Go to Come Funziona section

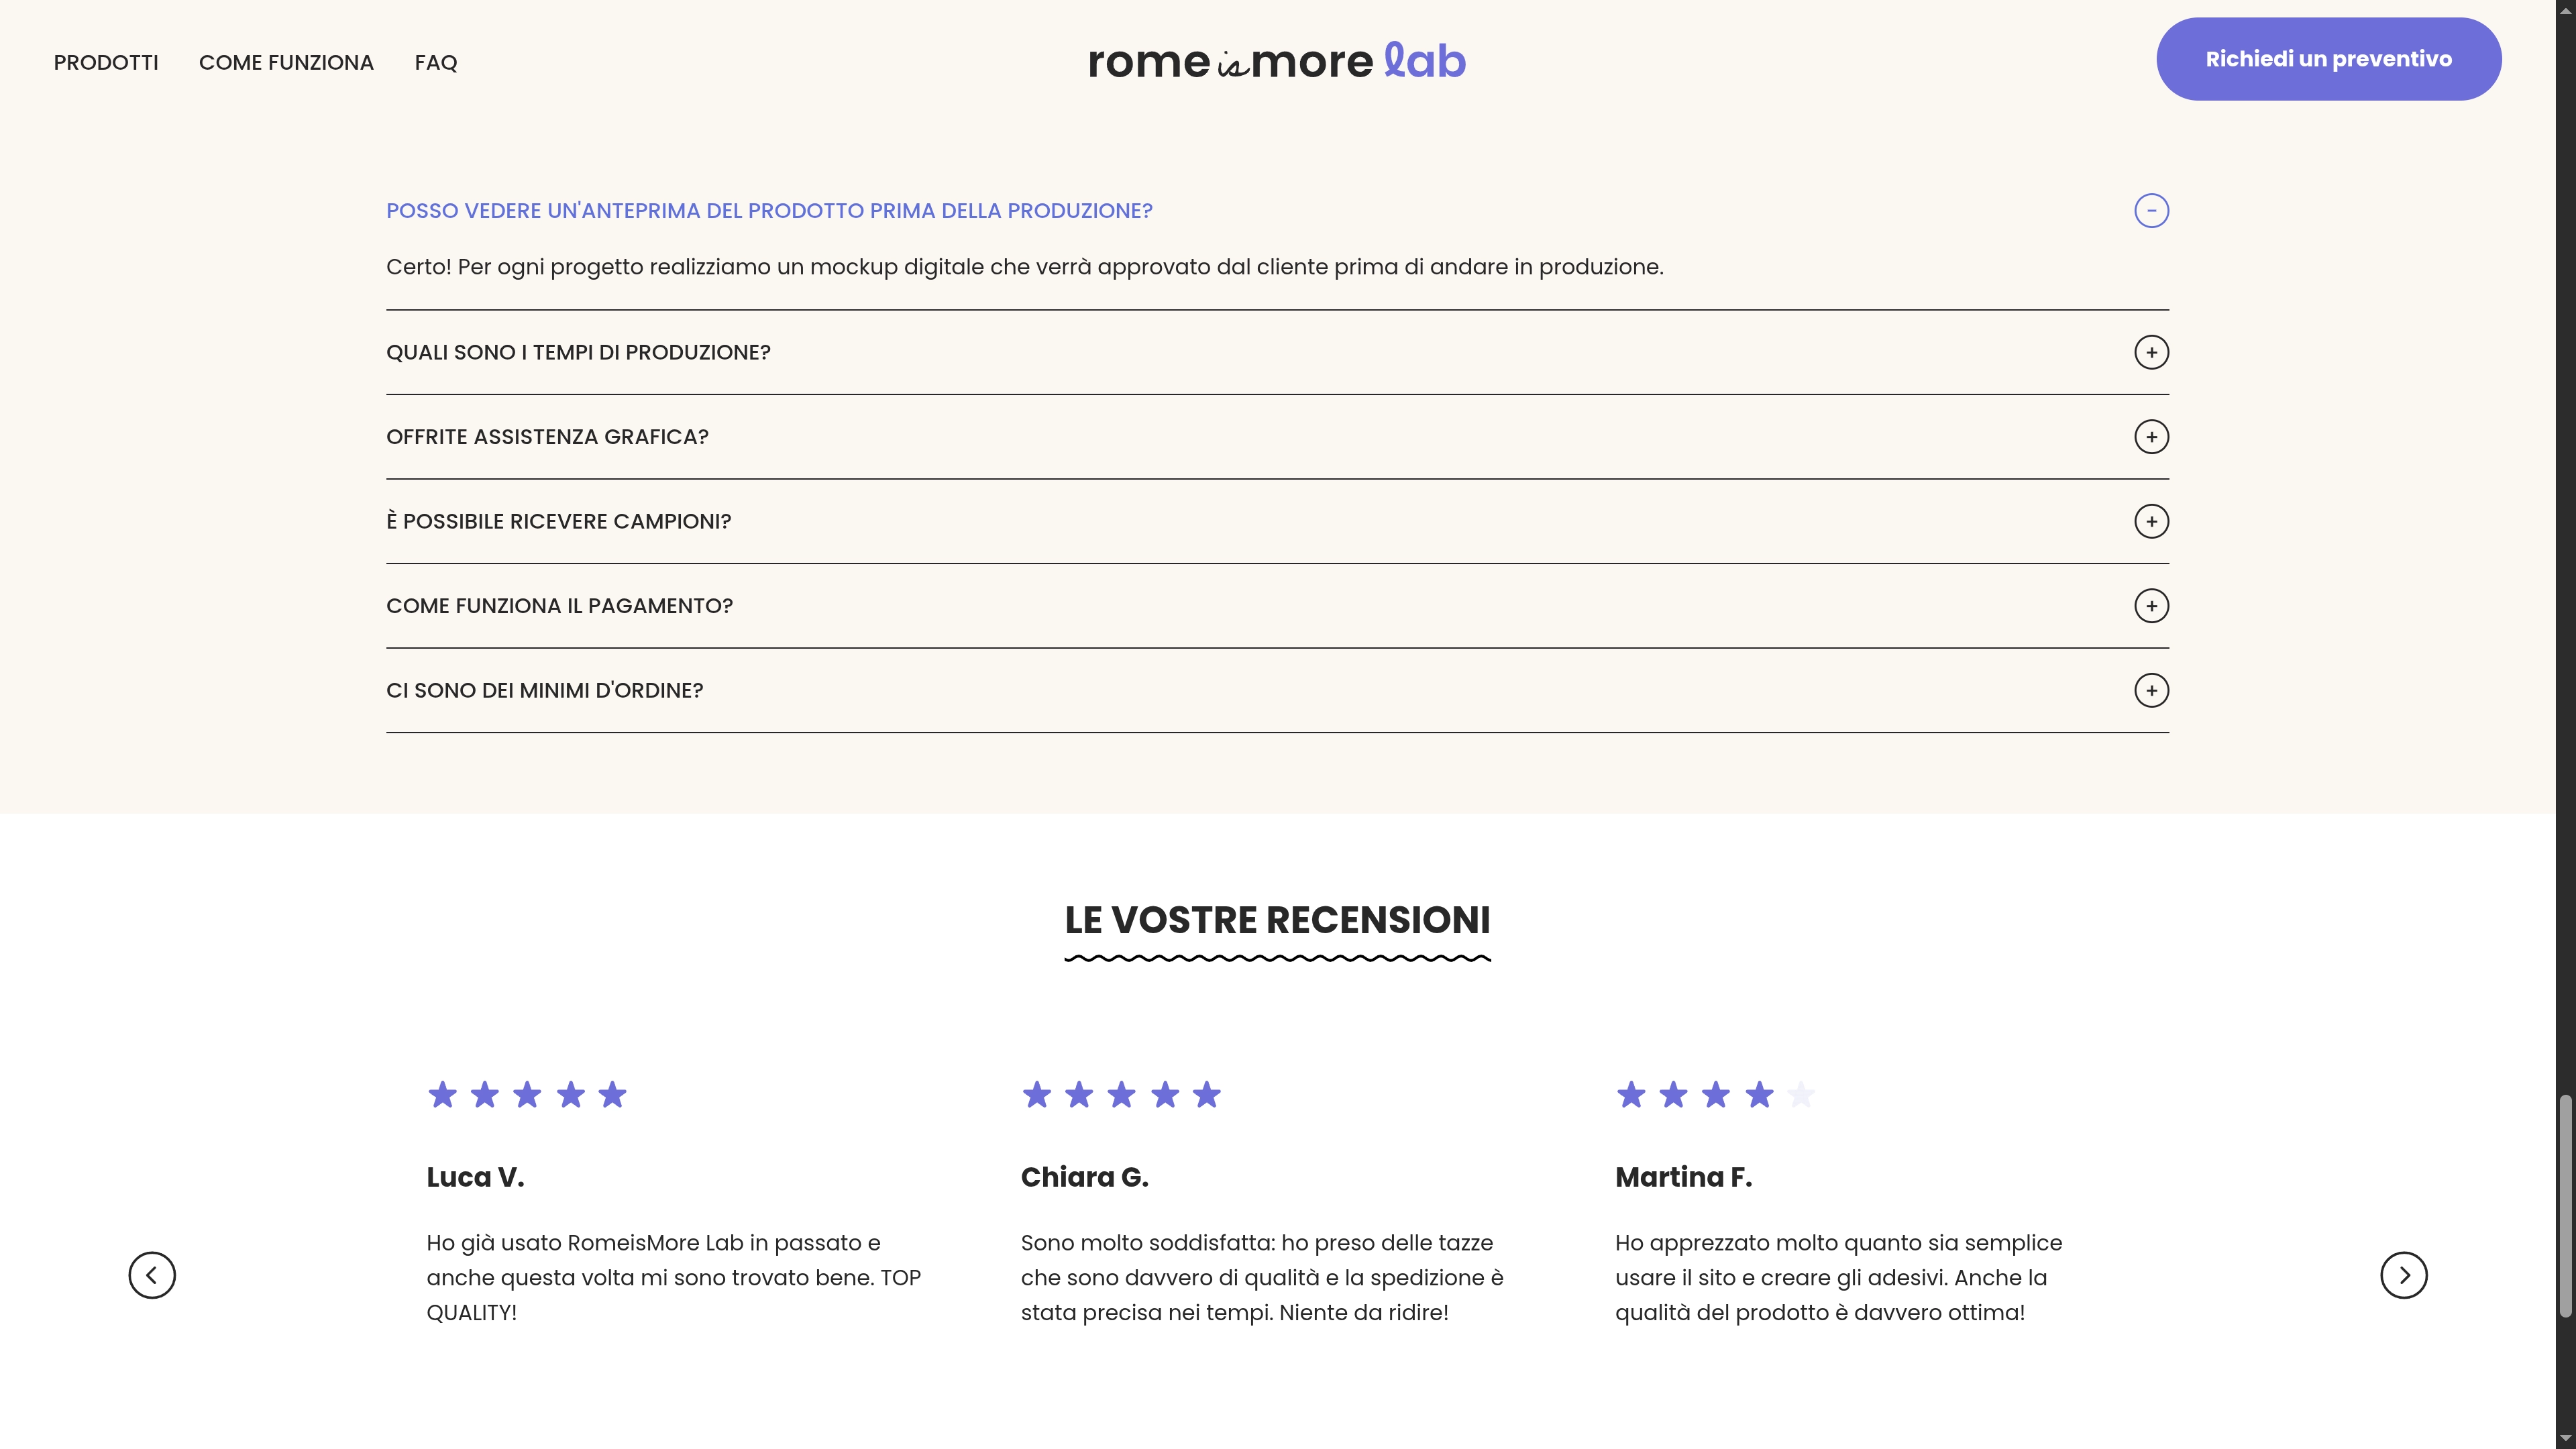tap(286, 63)
